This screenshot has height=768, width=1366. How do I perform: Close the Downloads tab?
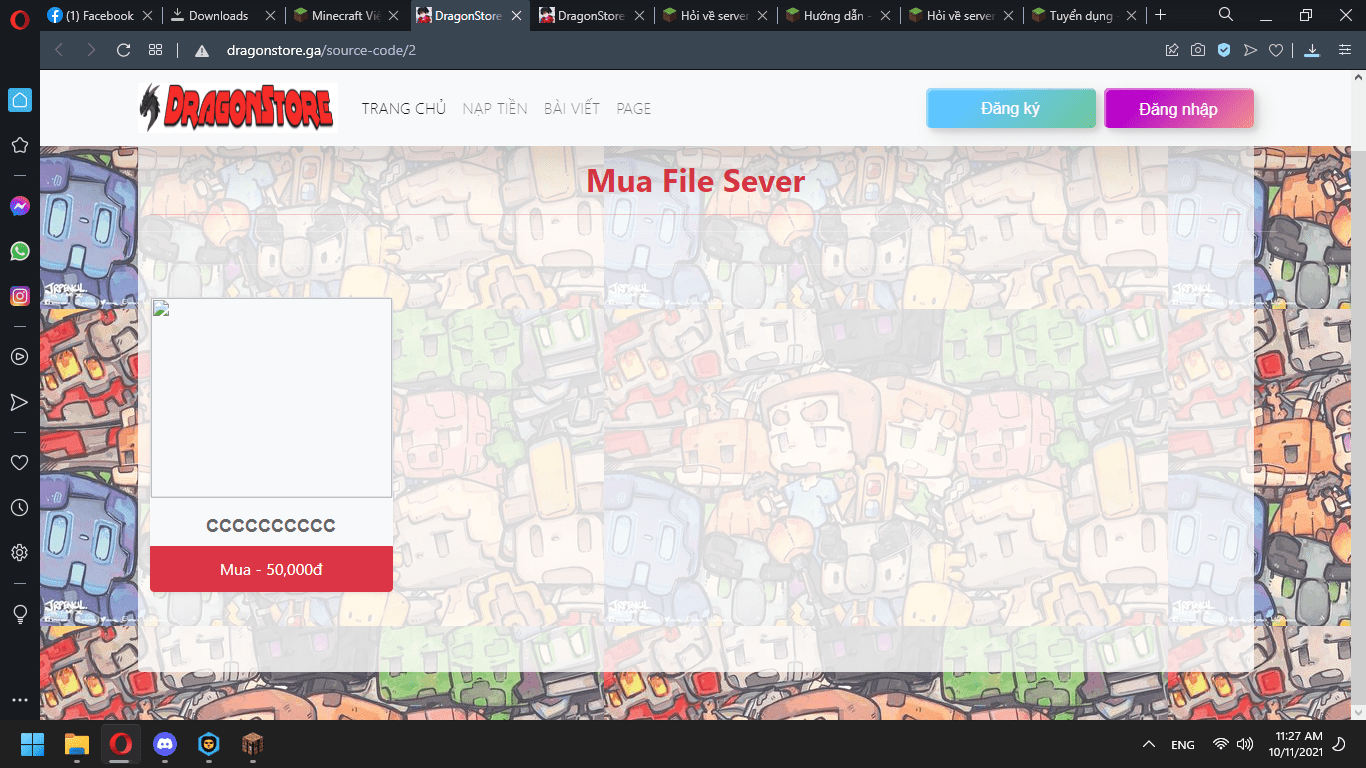[x=271, y=15]
